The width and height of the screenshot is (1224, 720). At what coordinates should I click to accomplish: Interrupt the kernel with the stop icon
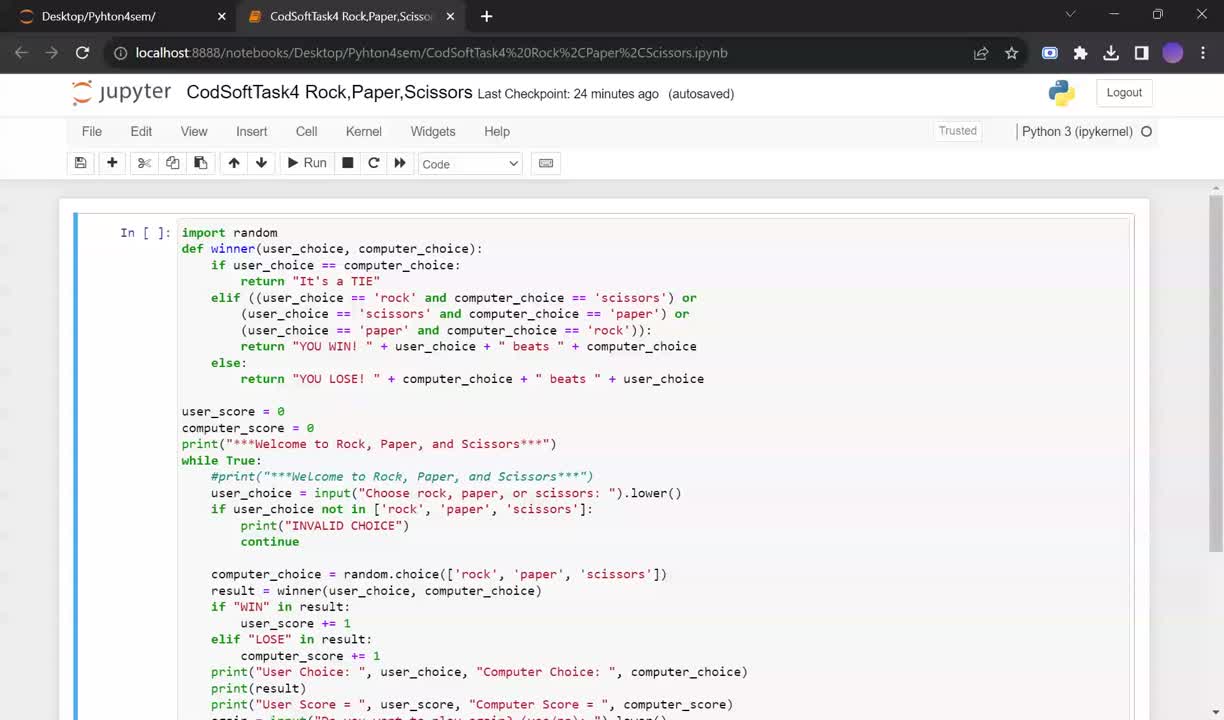348,163
